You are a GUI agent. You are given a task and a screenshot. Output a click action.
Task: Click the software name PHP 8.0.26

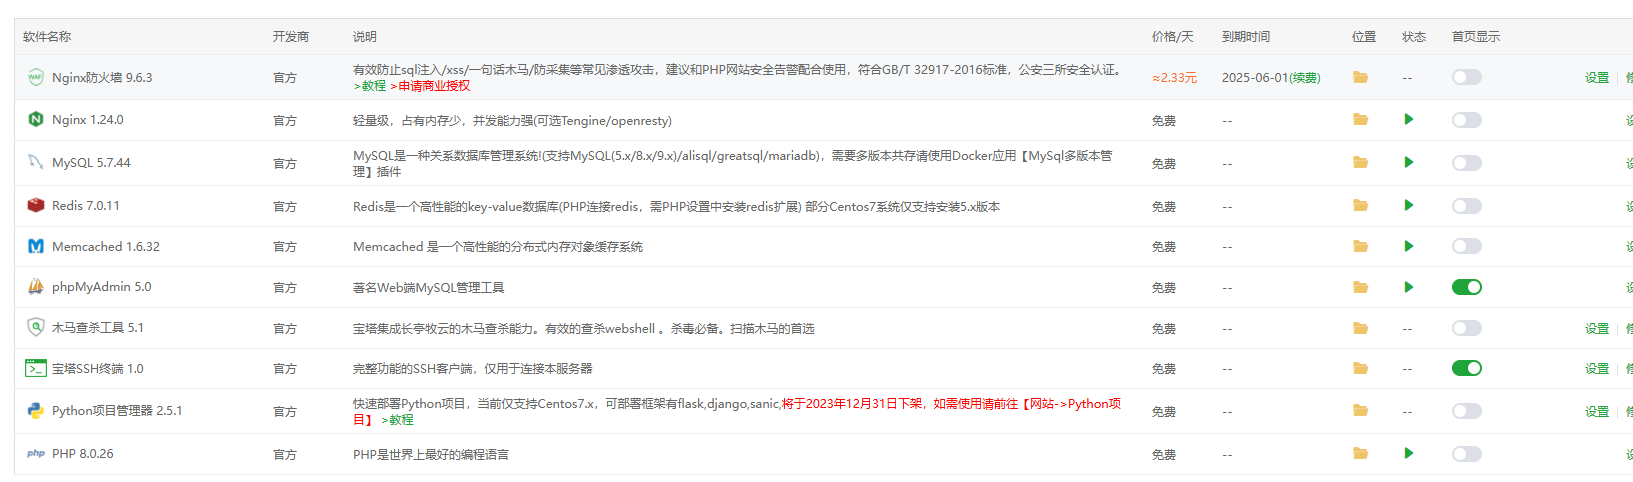click(x=83, y=454)
